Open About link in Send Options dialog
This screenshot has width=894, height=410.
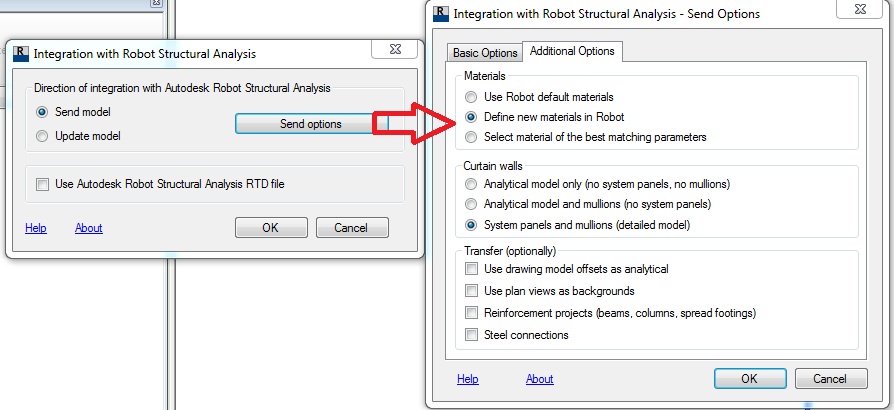pyautogui.click(x=539, y=379)
